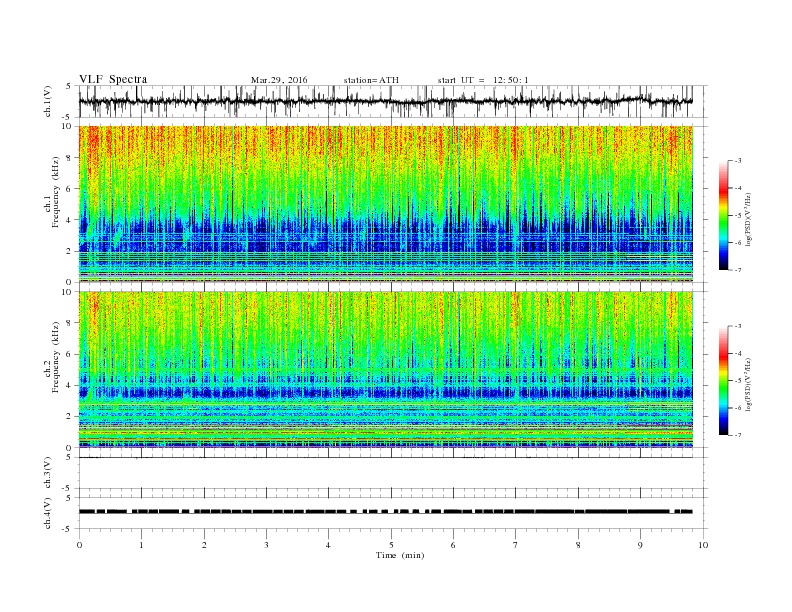Click the "-3" label on ch.1 color scale
792x612 pixels.
click(x=737, y=161)
